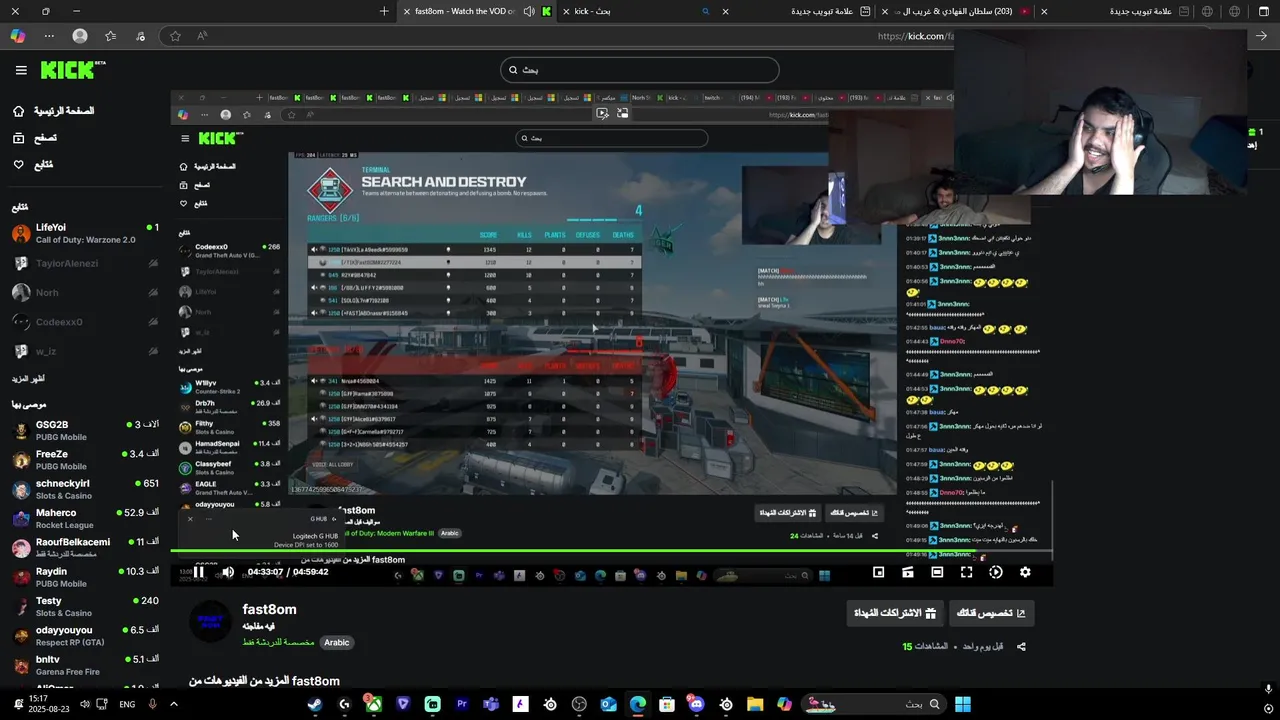Toggle the ENG input language indicator
1280x720 pixels.
127,704
